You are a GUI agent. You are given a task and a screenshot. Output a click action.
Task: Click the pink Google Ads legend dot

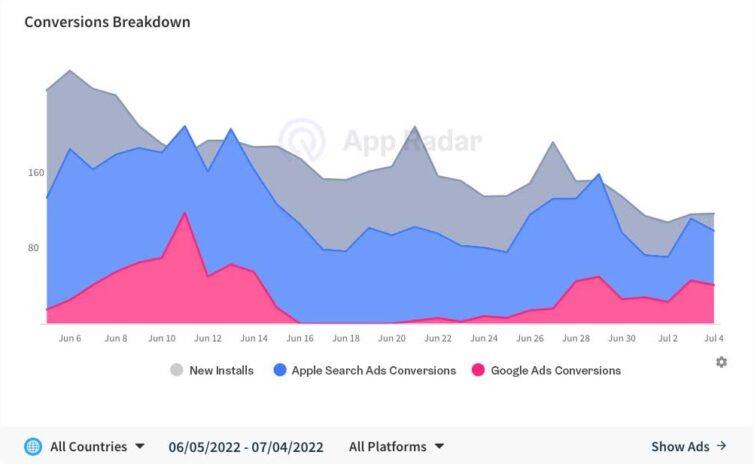478,370
